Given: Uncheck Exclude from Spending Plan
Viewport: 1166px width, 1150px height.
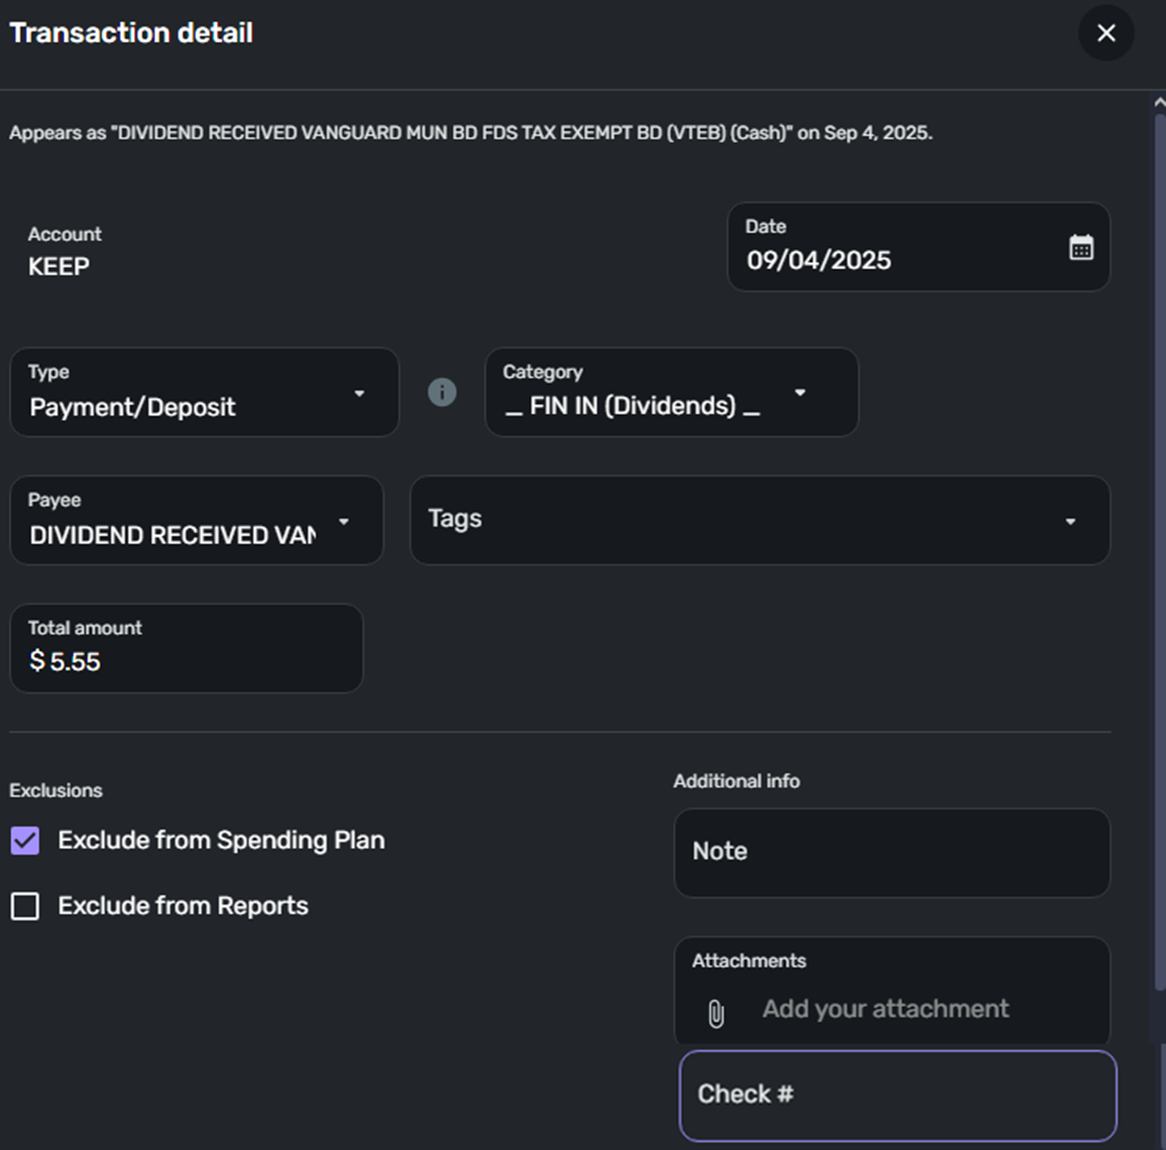Looking at the screenshot, I should click(25, 841).
